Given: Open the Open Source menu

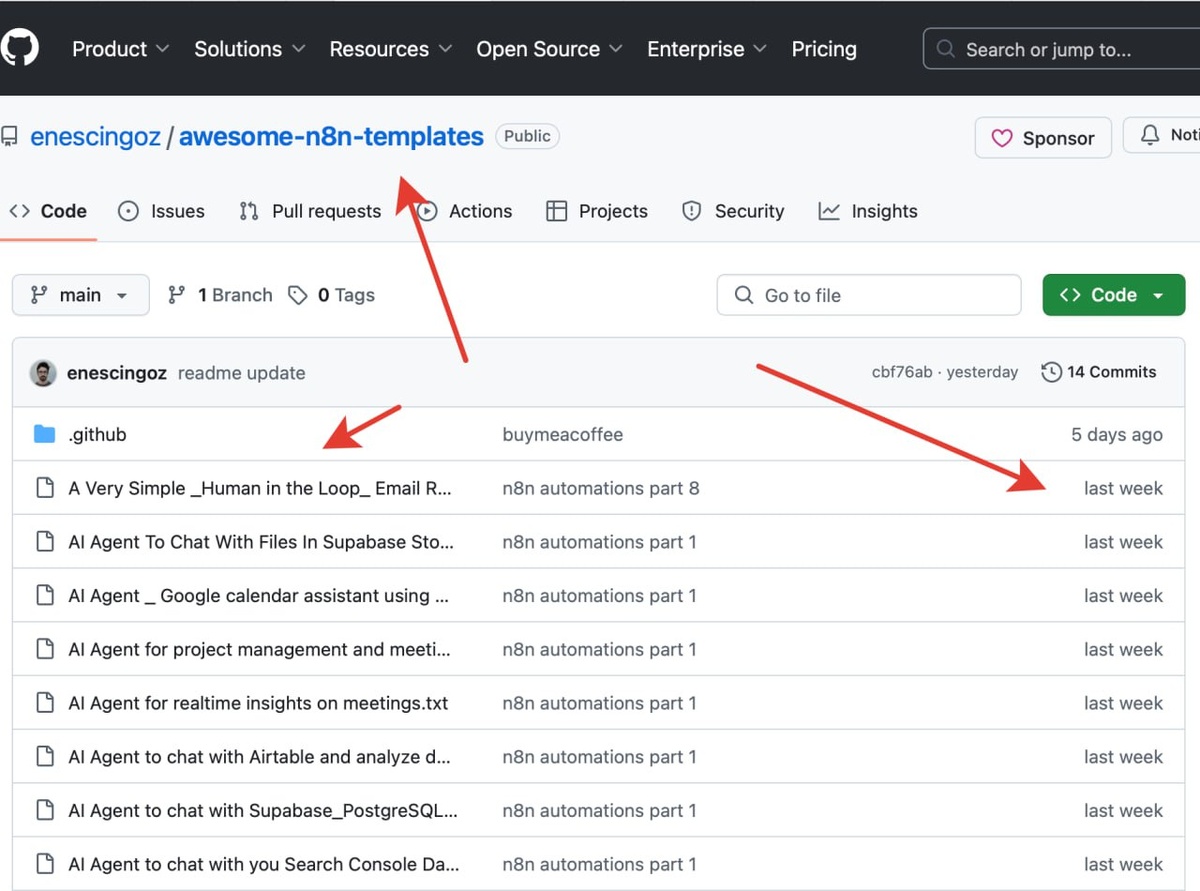Looking at the screenshot, I should 549,49.
